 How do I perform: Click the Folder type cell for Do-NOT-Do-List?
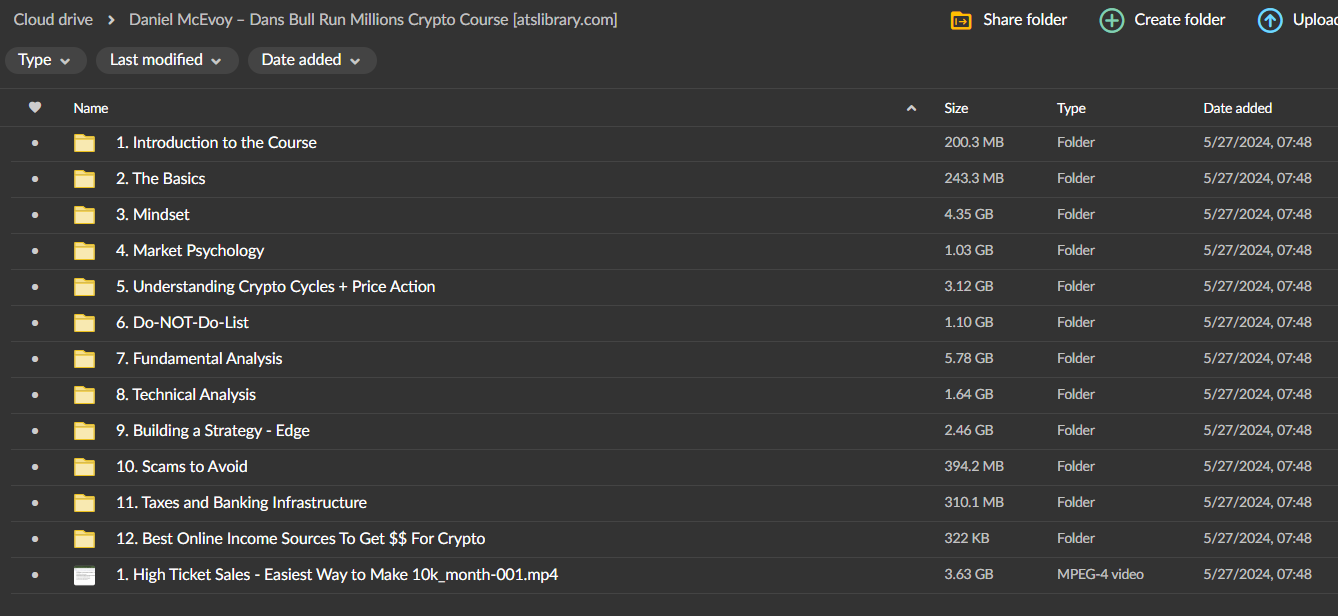click(1076, 323)
